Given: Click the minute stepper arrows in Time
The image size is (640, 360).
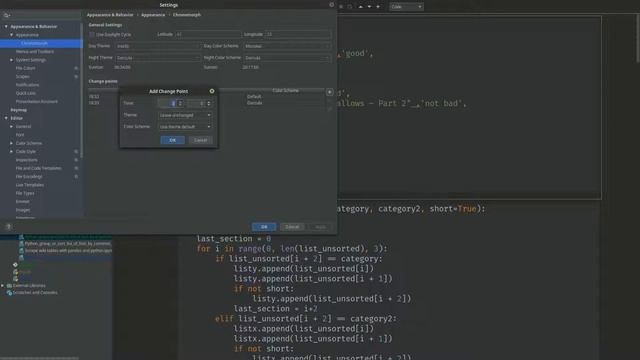Looking at the screenshot, I should coord(209,103).
